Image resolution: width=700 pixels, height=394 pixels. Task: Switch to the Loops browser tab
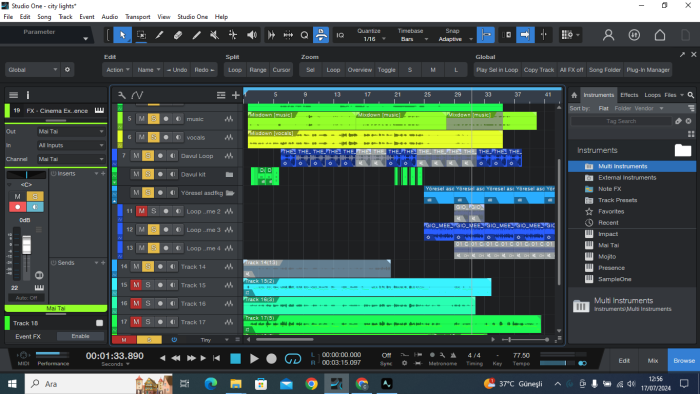(x=652, y=95)
